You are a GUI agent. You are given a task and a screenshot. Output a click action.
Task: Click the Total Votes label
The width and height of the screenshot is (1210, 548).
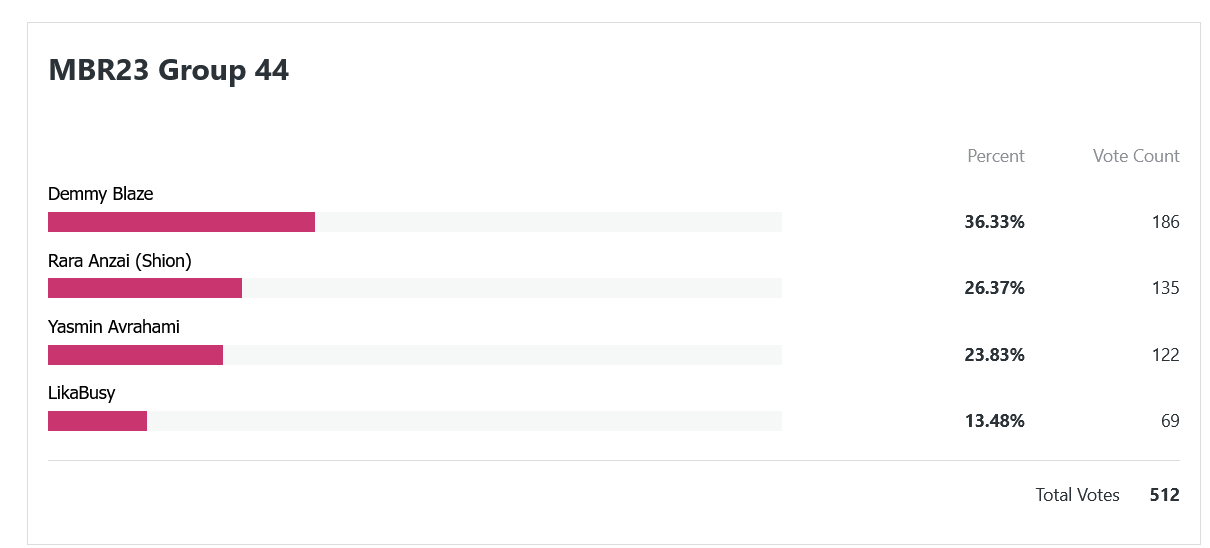coord(1077,495)
